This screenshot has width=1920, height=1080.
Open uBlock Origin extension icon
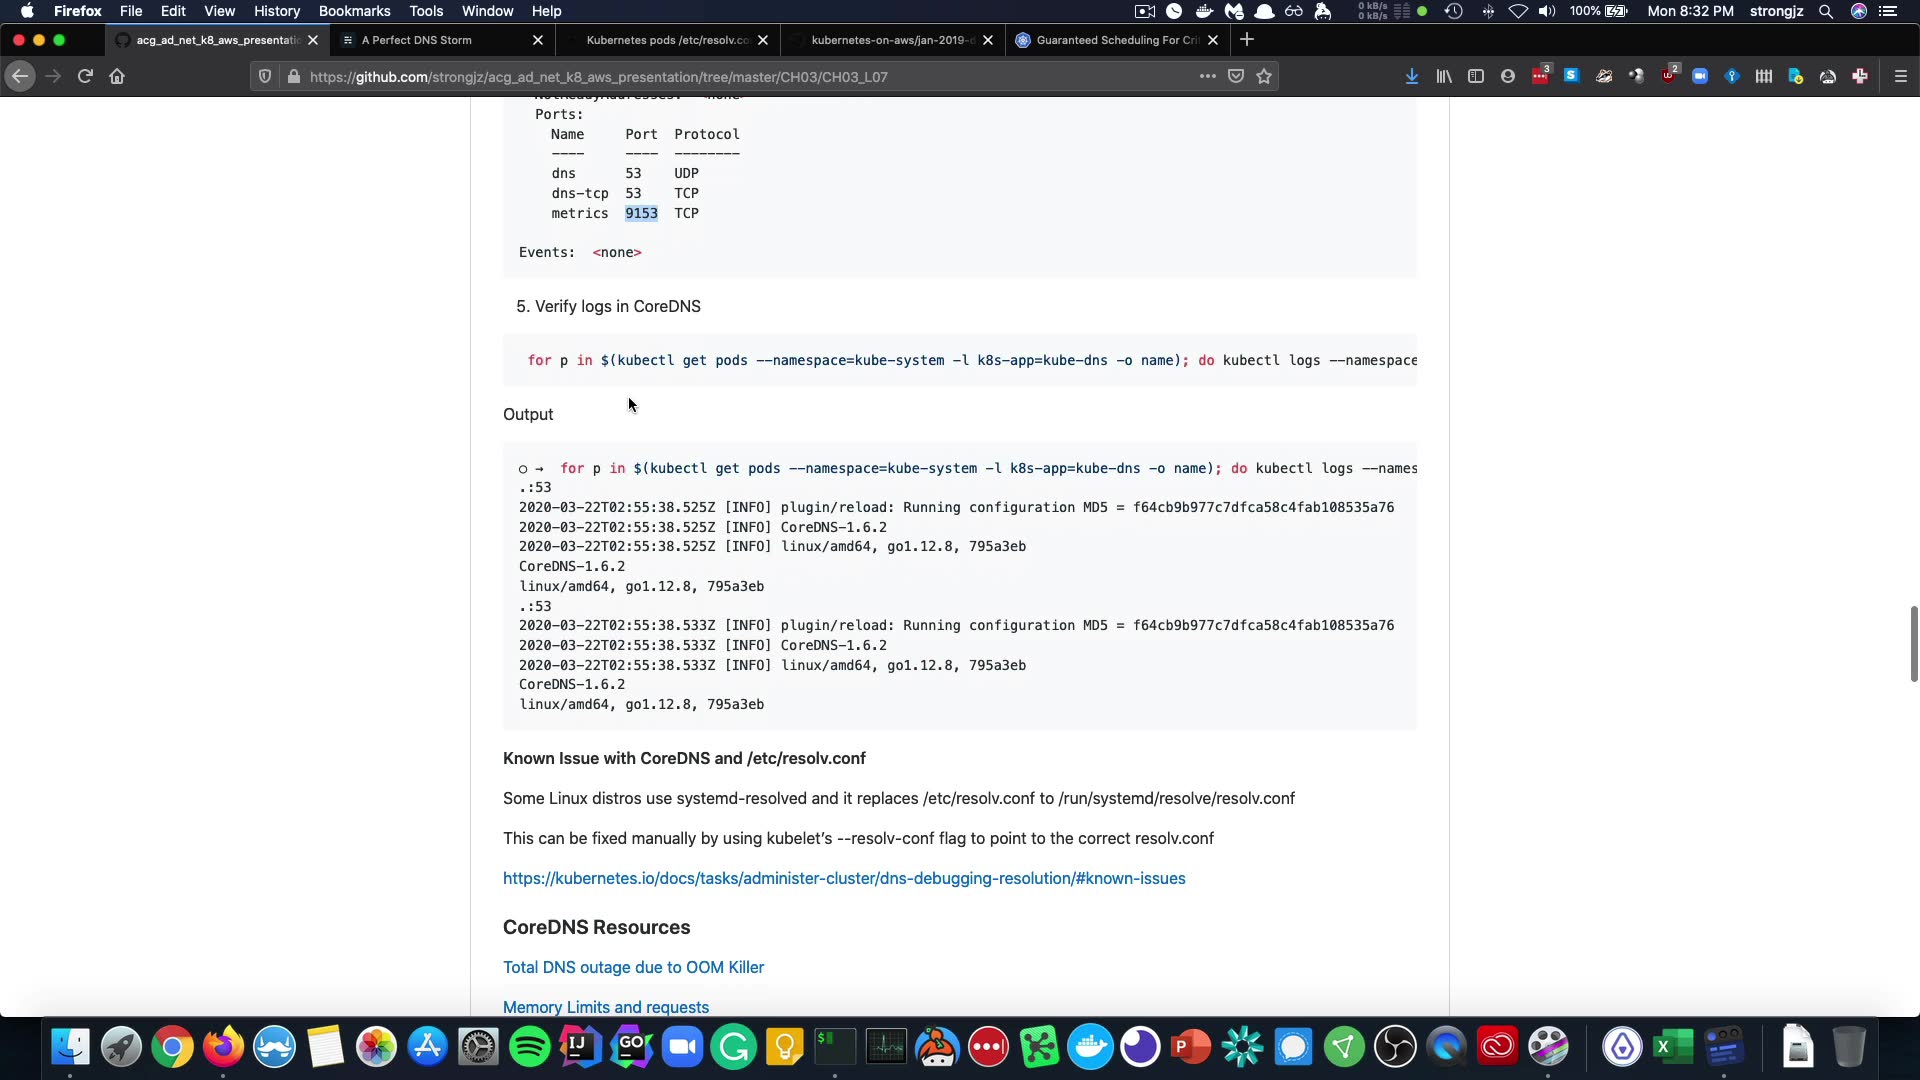[x=1668, y=77]
